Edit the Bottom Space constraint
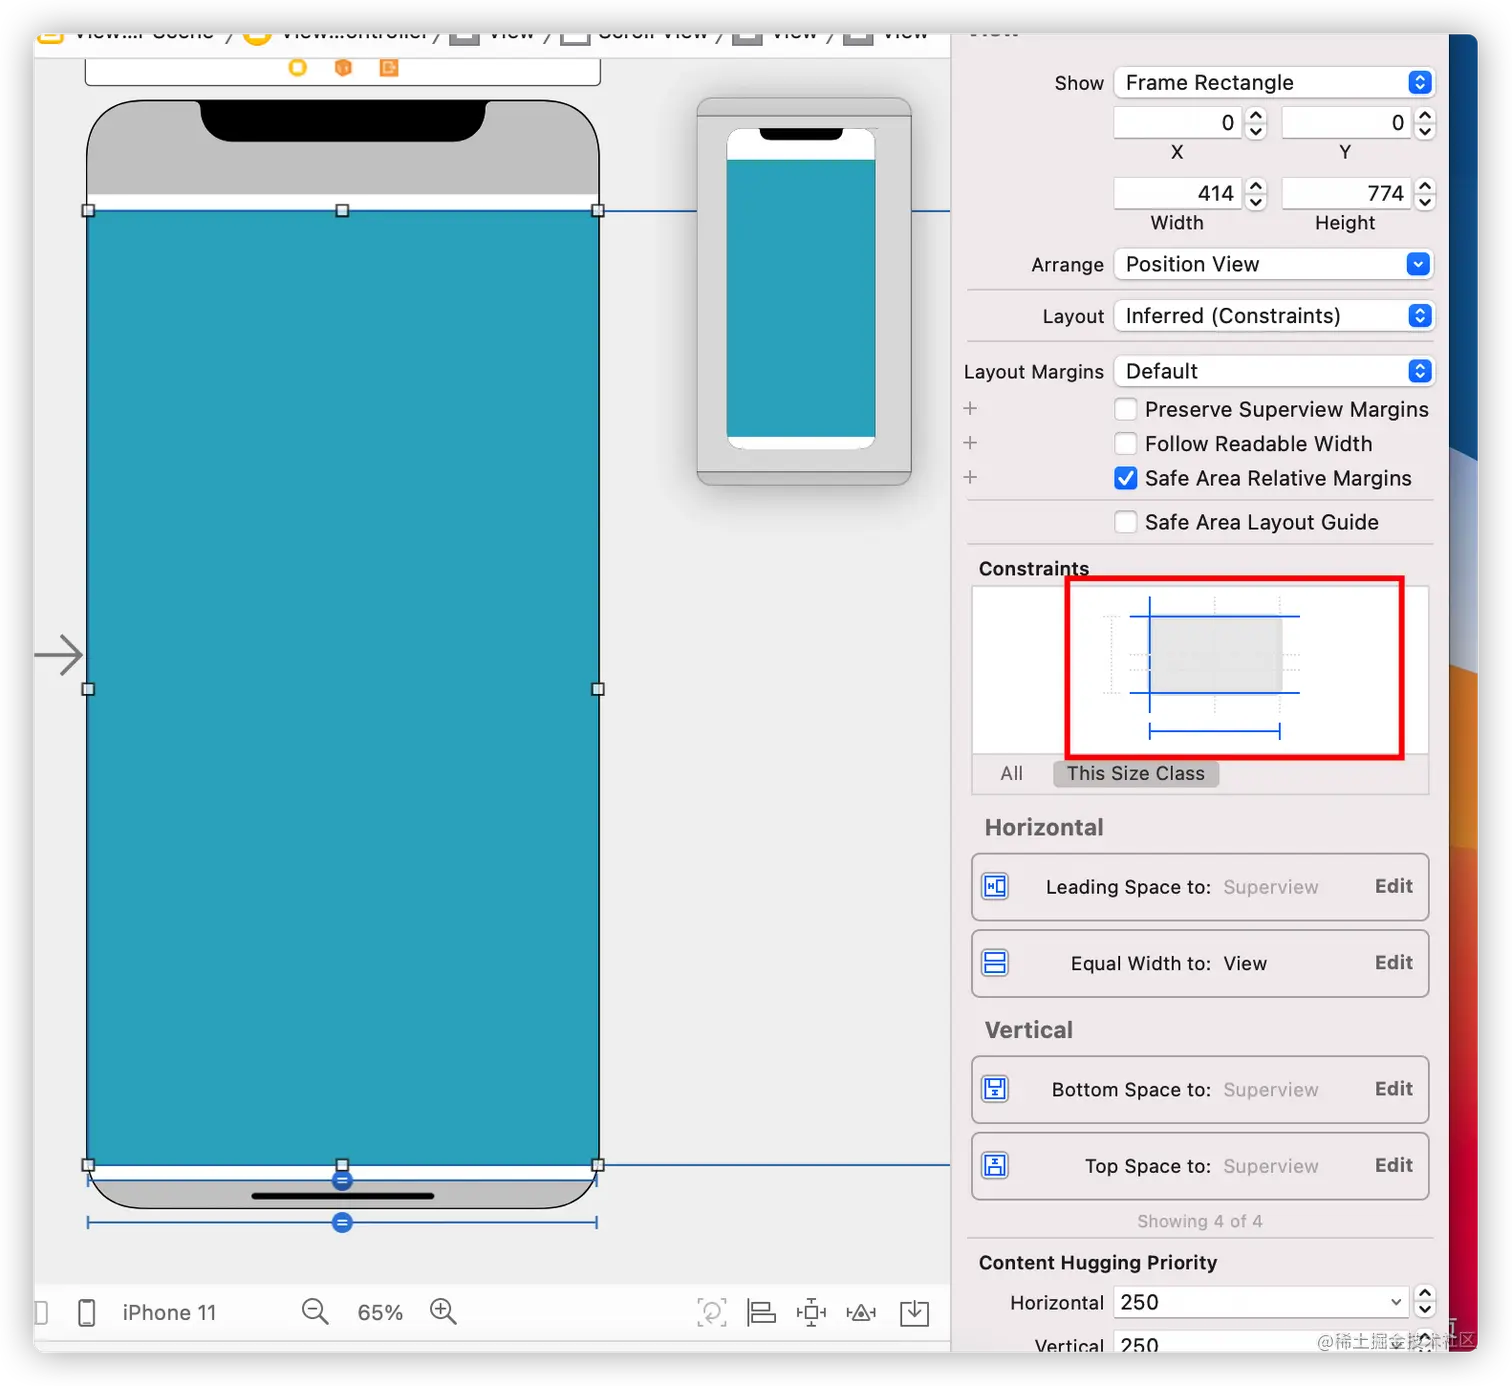The image size is (1512, 1386). click(x=1393, y=1088)
